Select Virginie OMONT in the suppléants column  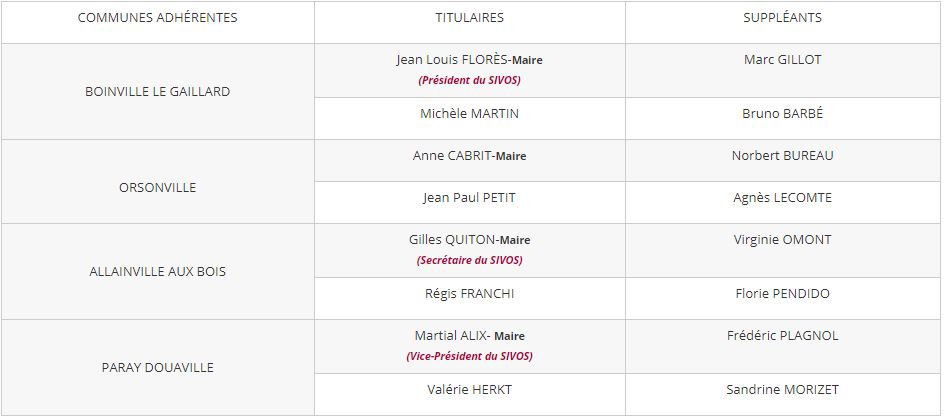[x=782, y=240]
